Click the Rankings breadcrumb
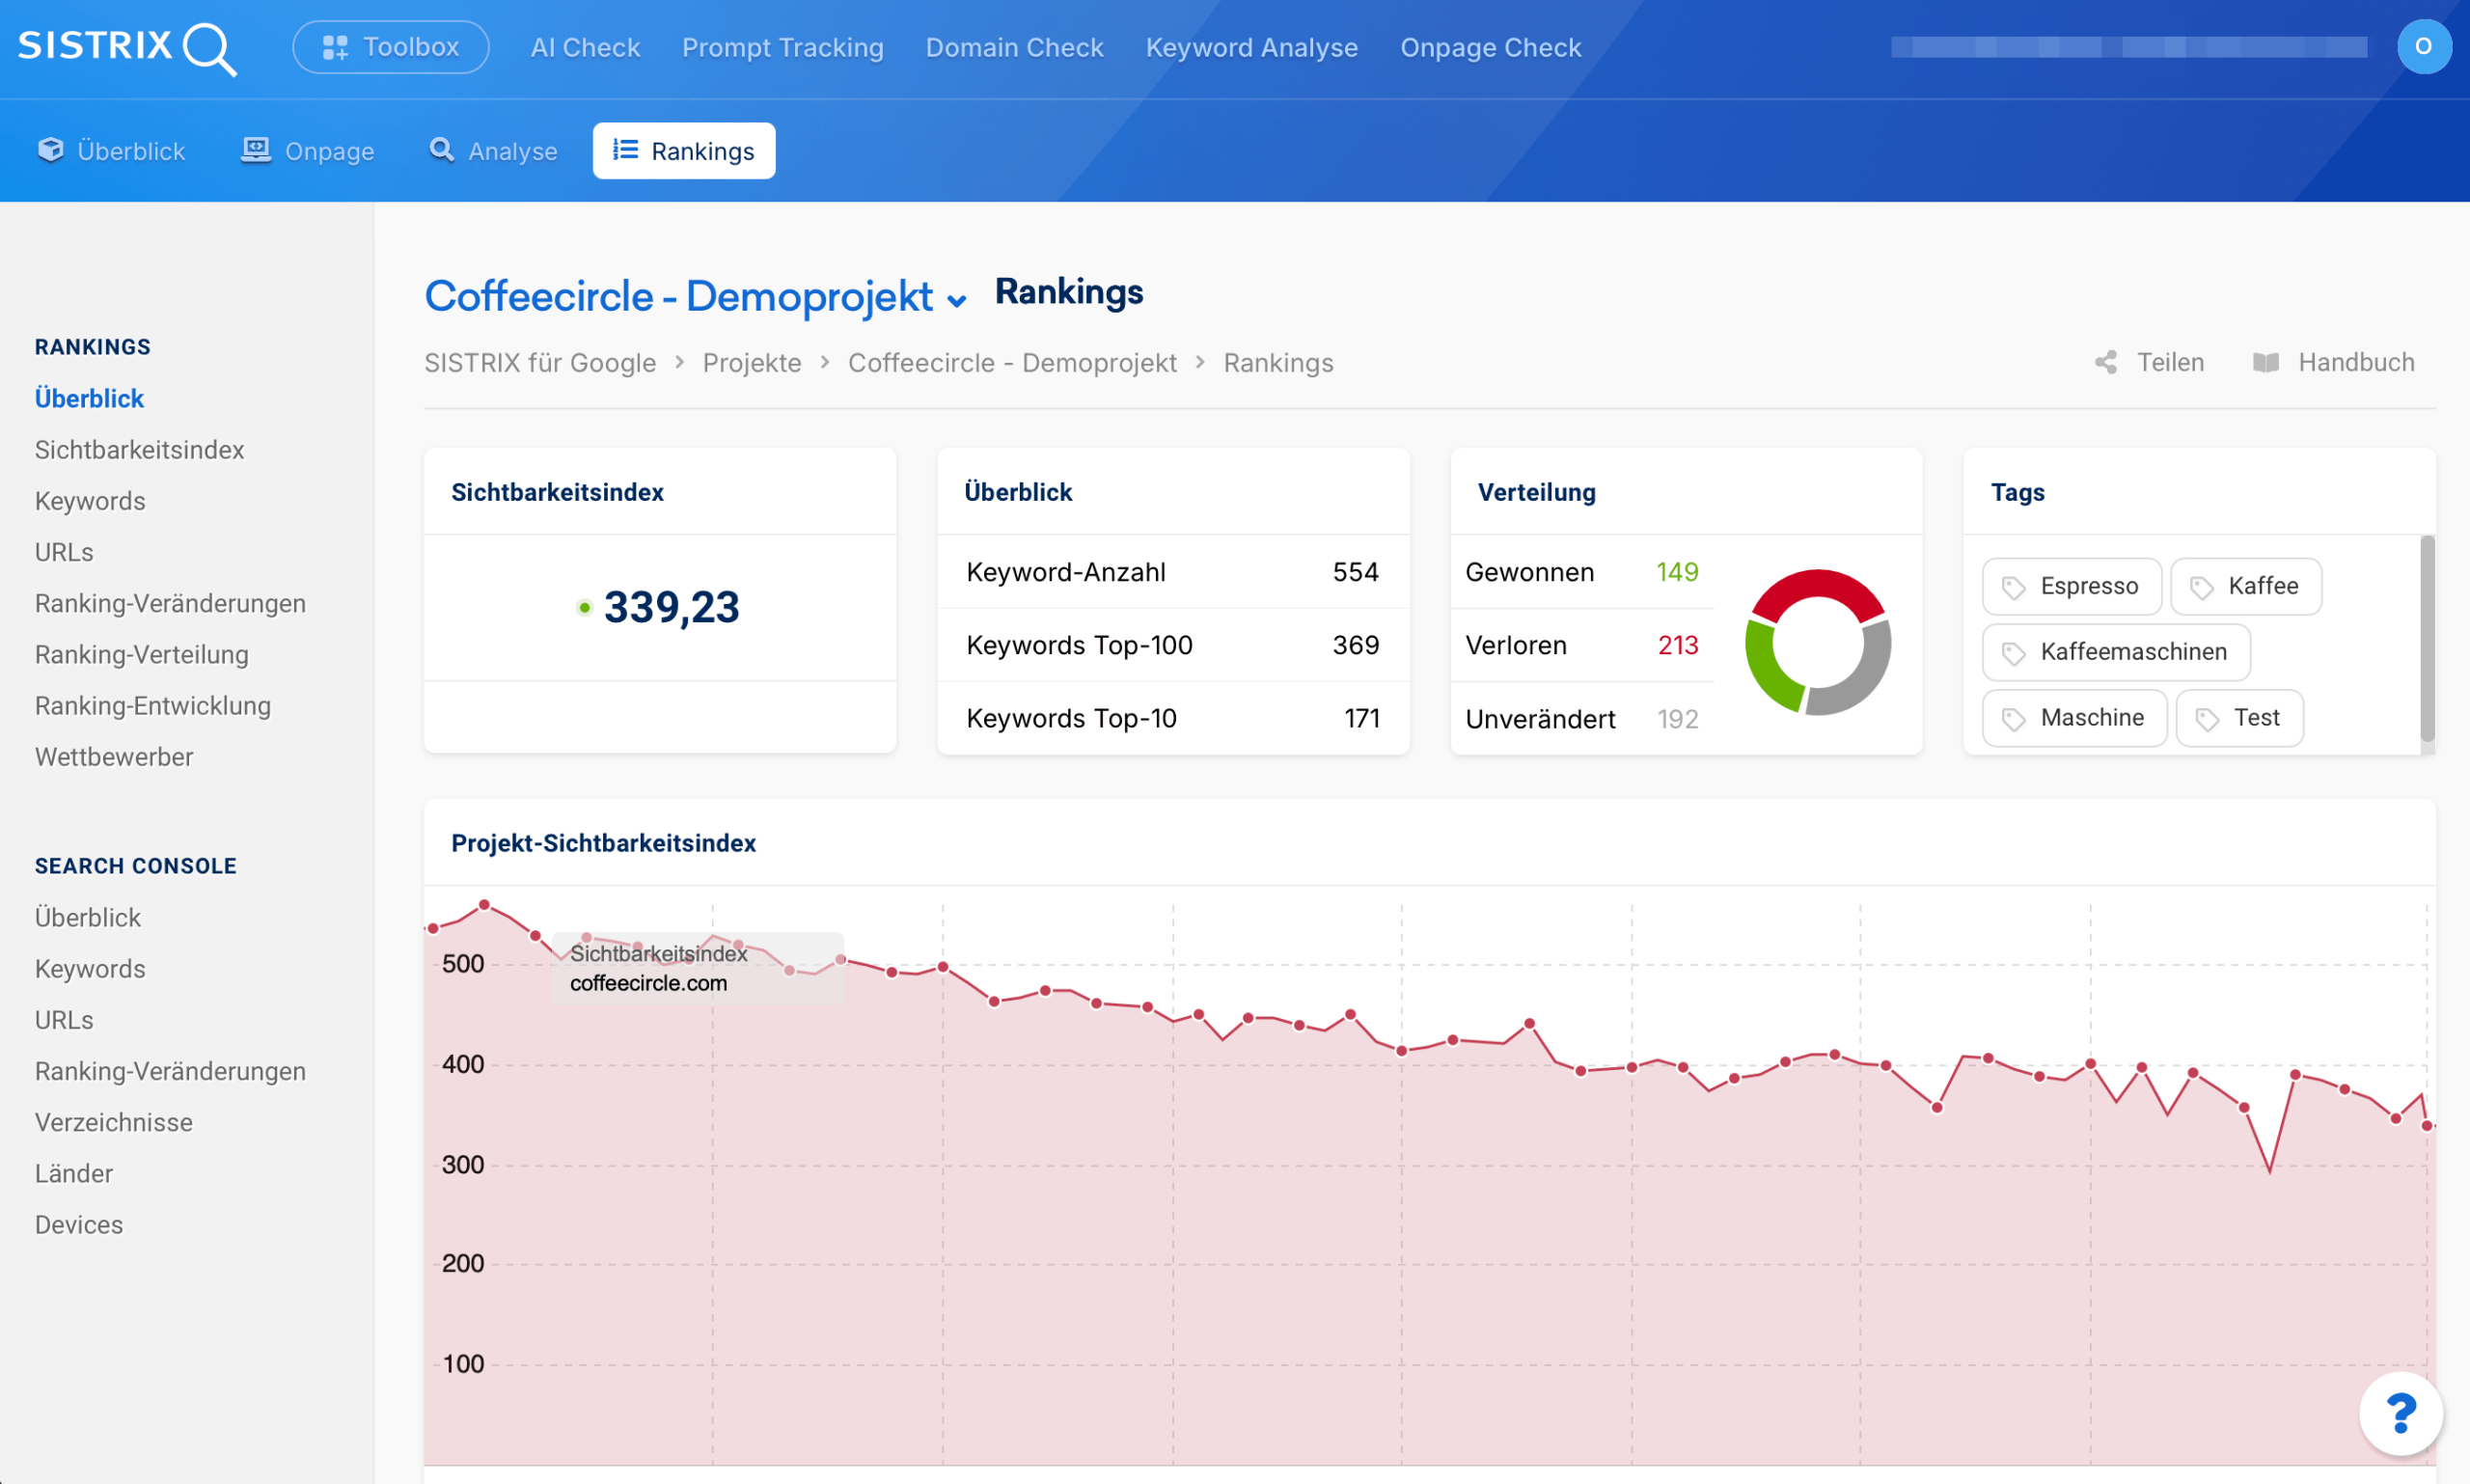This screenshot has width=2470, height=1484. [1278, 363]
